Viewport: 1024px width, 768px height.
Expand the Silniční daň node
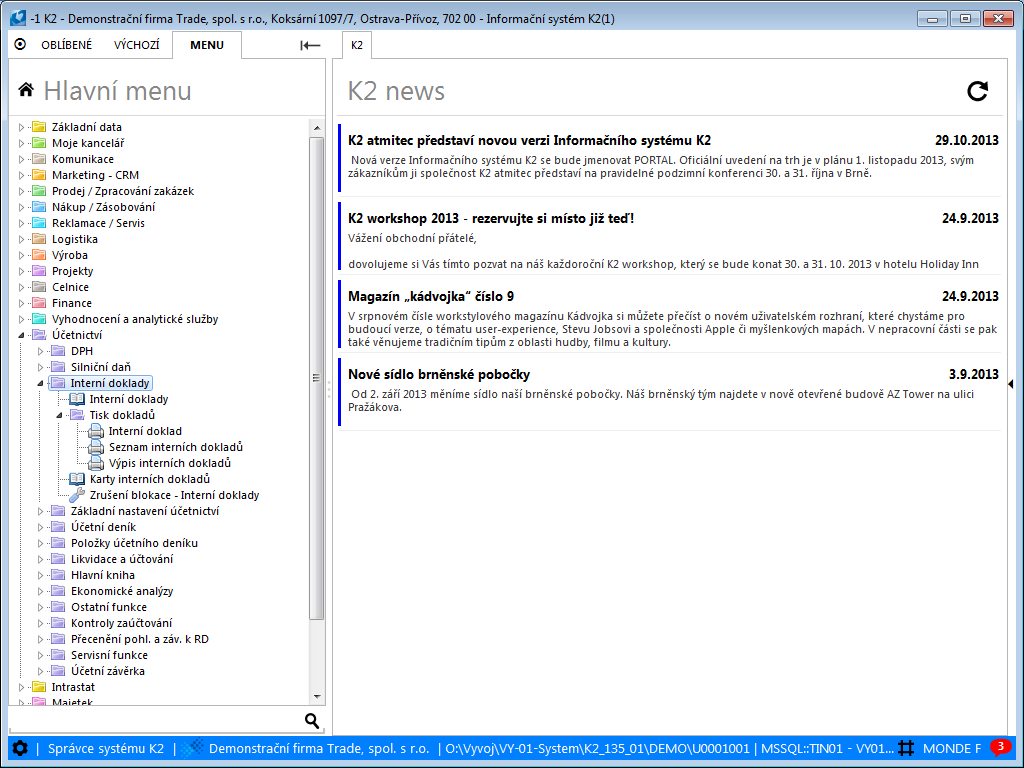[x=40, y=367]
